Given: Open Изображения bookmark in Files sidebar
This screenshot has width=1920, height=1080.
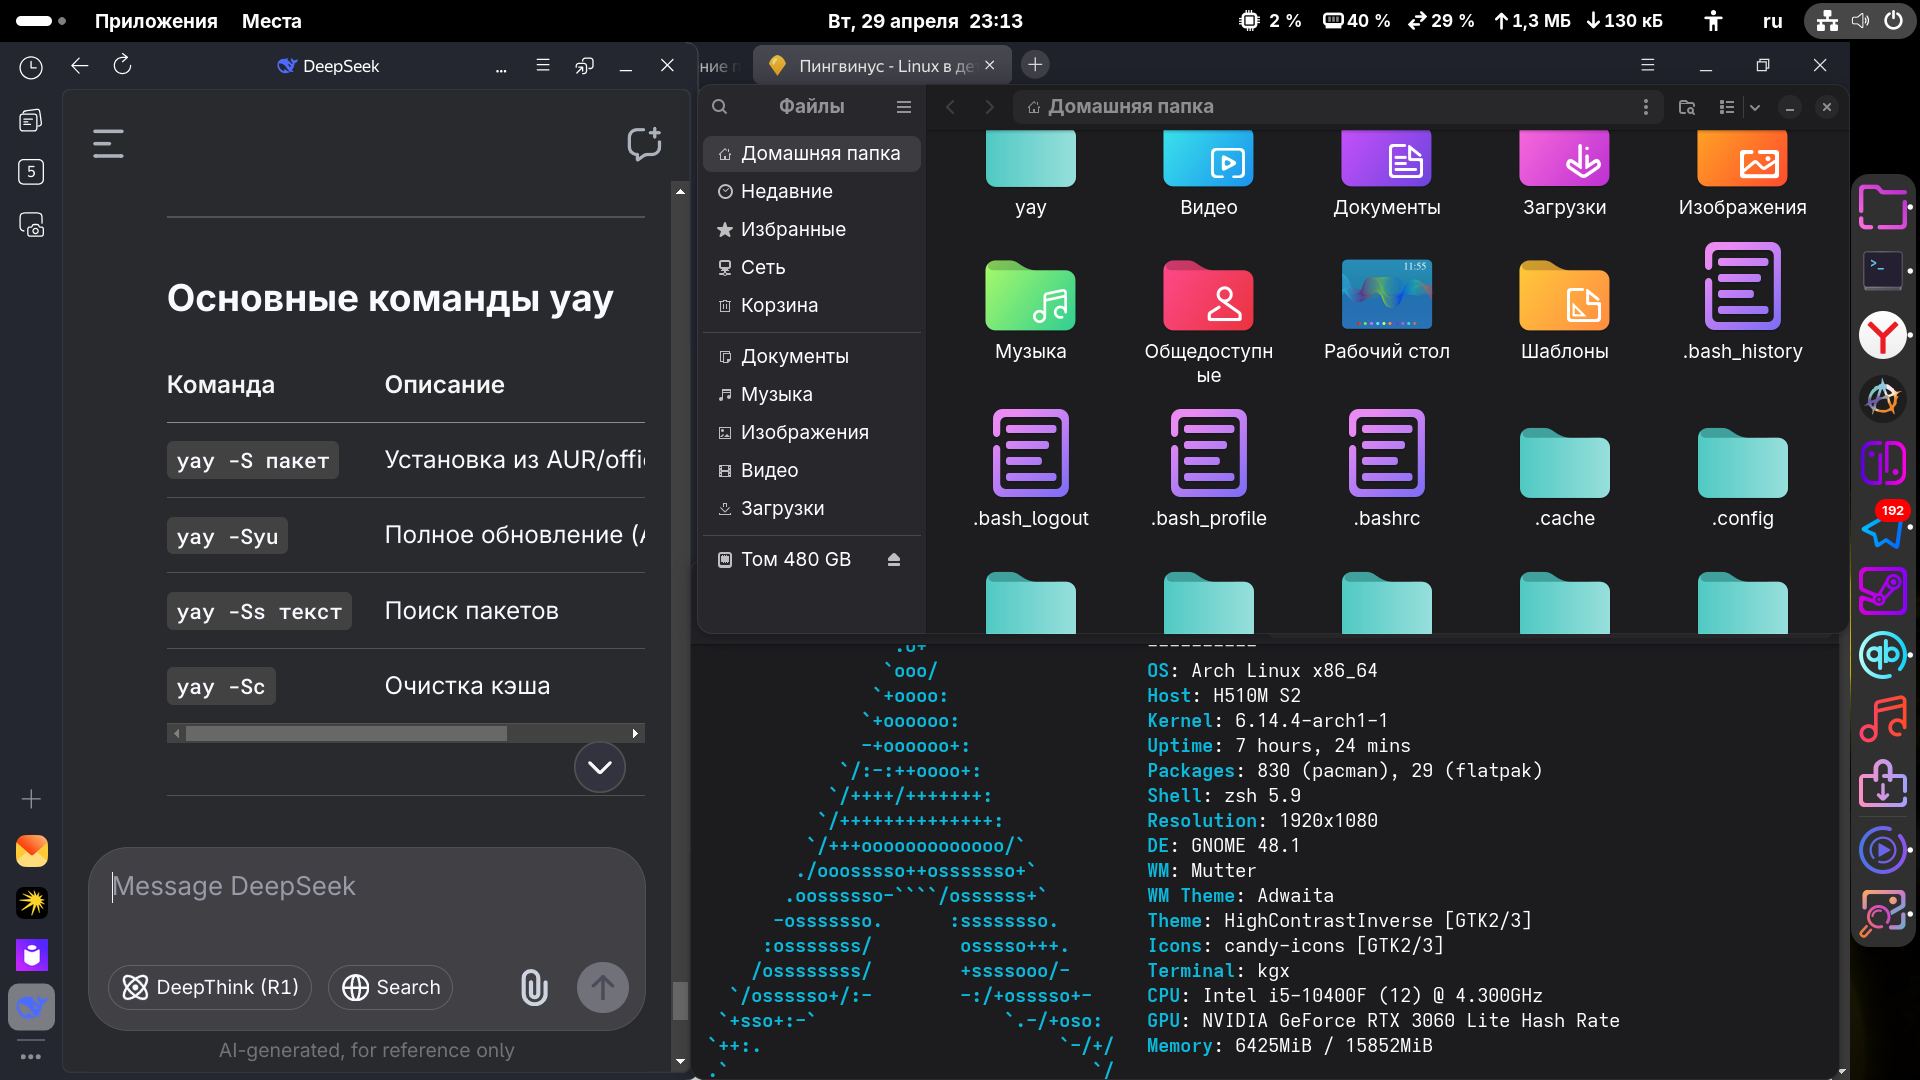Looking at the screenshot, I should (x=811, y=433).
